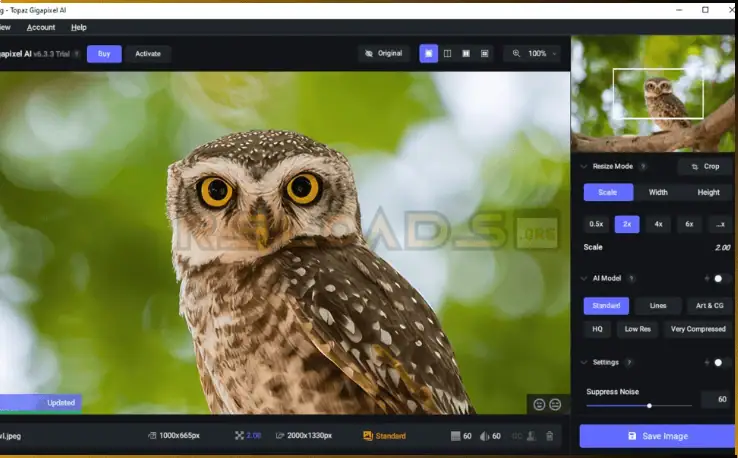Viewport: 738px width, 458px height.
Task: Toggle the AI Model auto switch
Action: click(720, 278)
